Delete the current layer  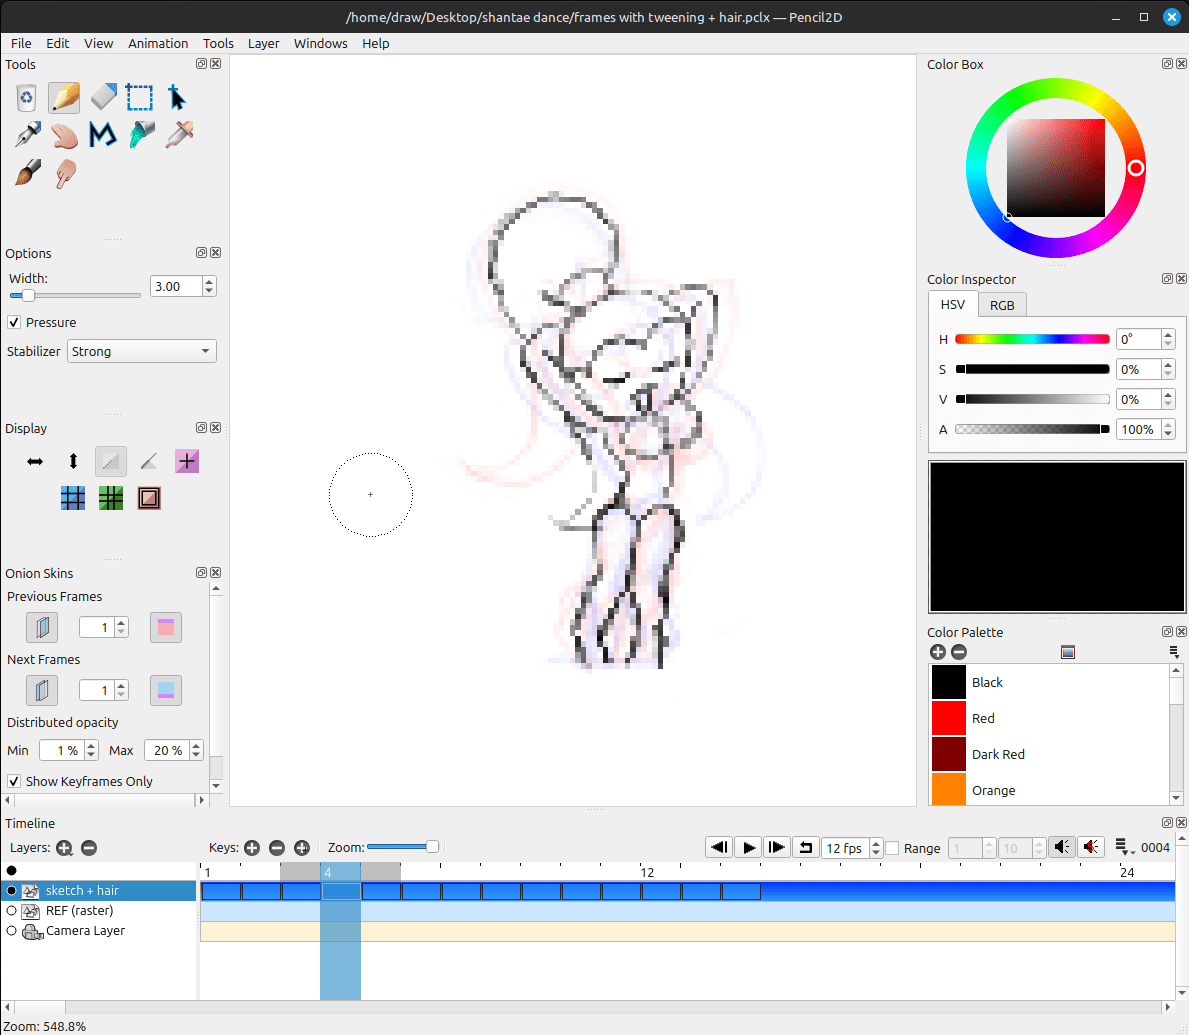(x=89, y=848)
